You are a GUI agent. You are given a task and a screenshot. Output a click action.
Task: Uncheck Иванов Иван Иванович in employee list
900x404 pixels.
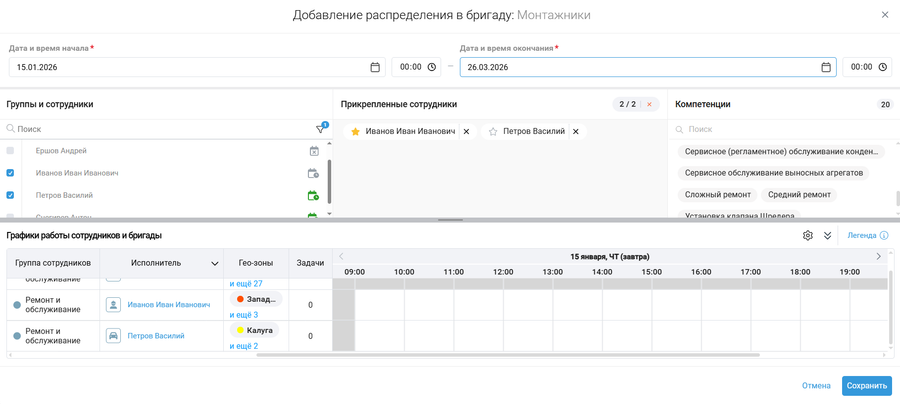pos(11,173)
